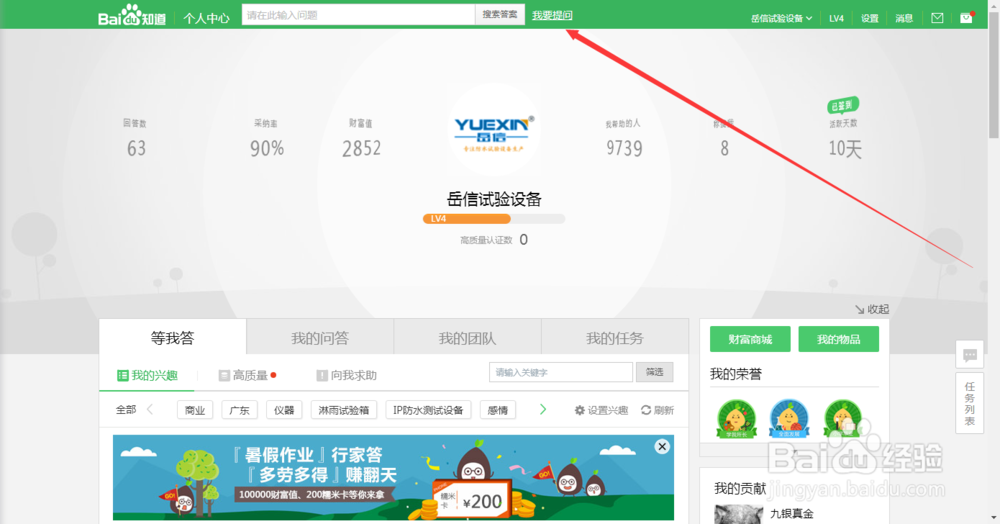Image resolution: width=1000 pixels, height=524 pixels.
Task: Click the 九银真金 contributor thumbnail
Action: (x=739, y=514)
